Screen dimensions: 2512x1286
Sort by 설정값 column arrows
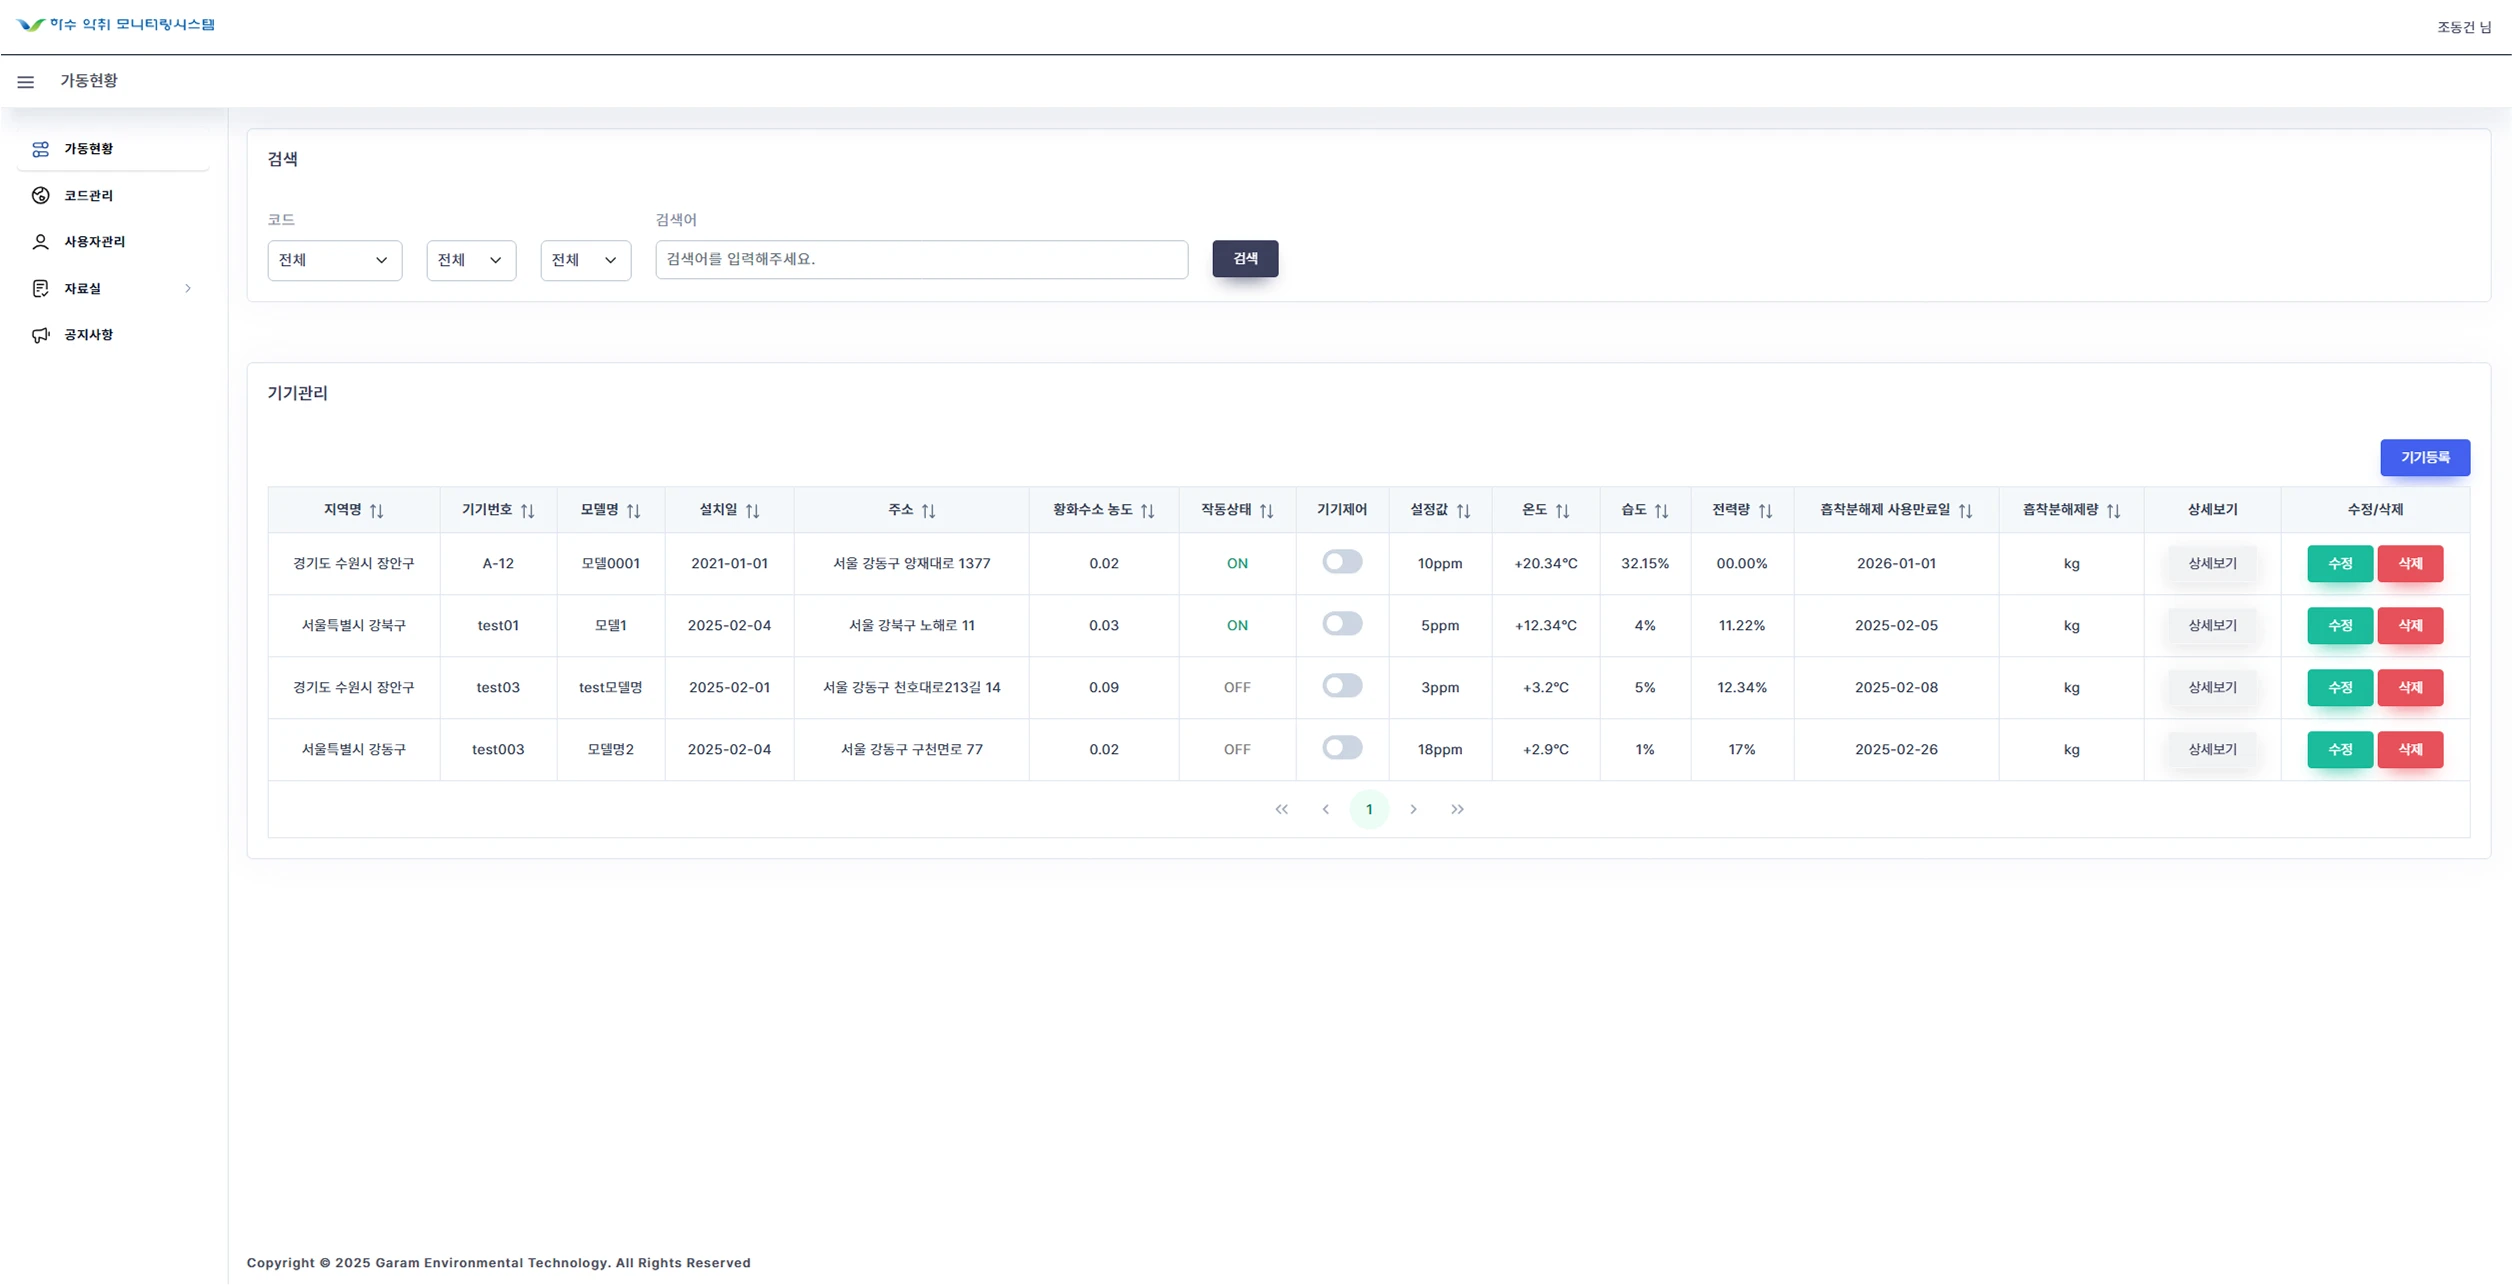coord(1463,510)
